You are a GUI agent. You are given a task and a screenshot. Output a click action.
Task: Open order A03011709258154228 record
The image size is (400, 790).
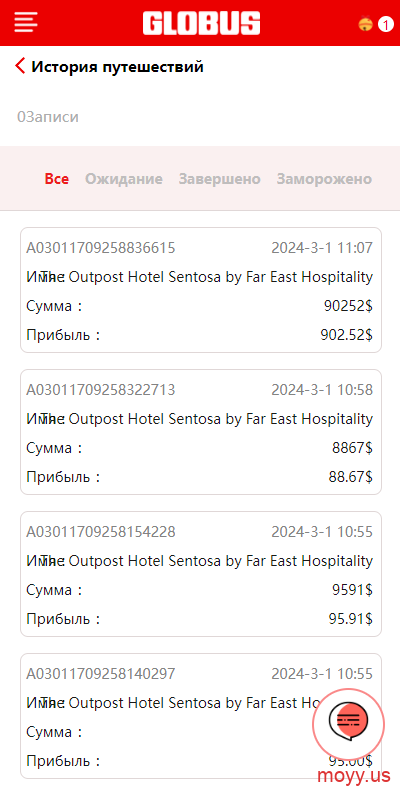click(201, 574)
